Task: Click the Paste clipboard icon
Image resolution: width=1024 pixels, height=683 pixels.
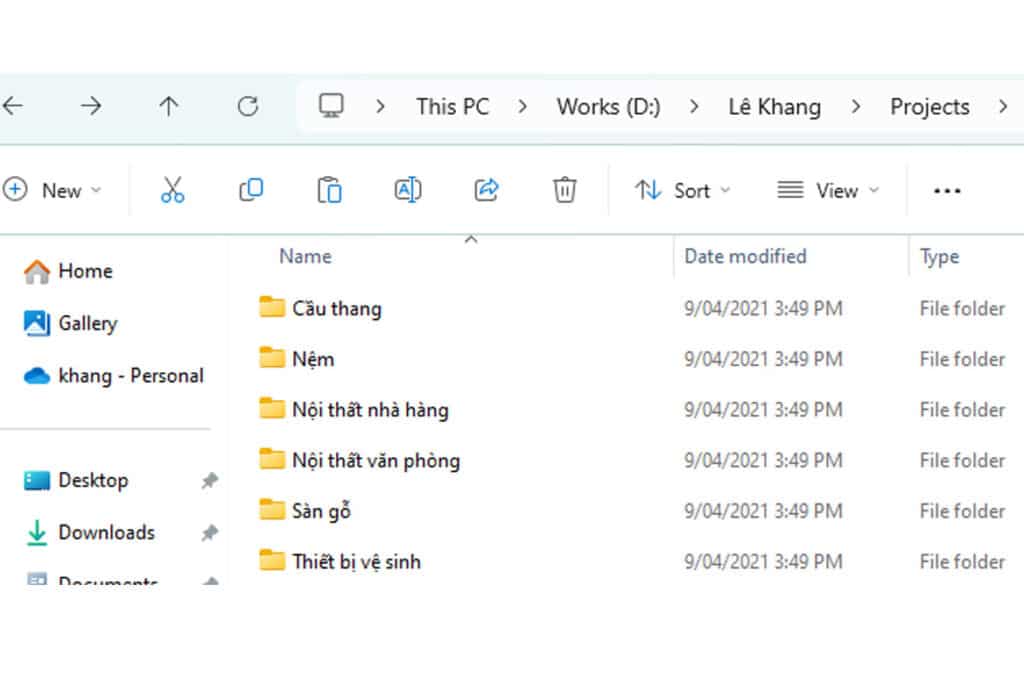Action: (329, 190)
